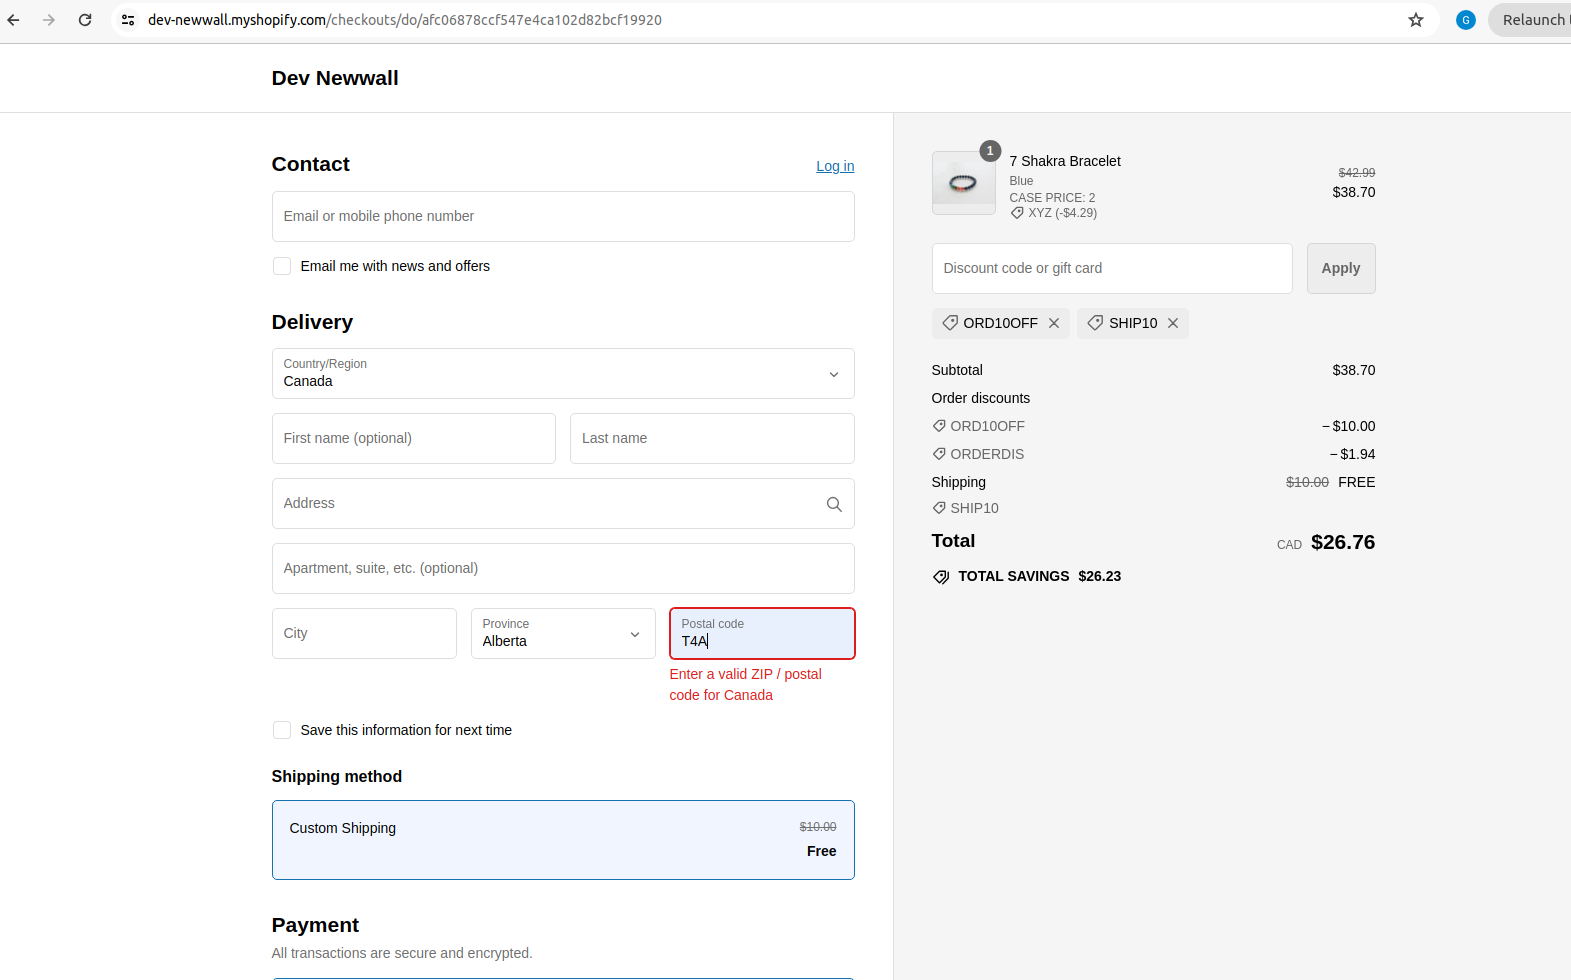Remove the SHIP10 discount tag
The height and width of the screenshot is (980, 1571).
pyautogui.click(x=1172, y=323)
